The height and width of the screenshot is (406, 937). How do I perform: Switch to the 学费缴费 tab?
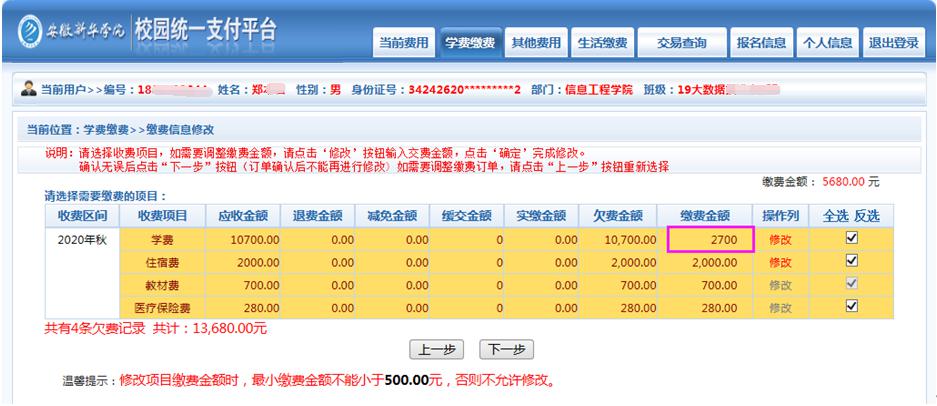click(469, 42)
